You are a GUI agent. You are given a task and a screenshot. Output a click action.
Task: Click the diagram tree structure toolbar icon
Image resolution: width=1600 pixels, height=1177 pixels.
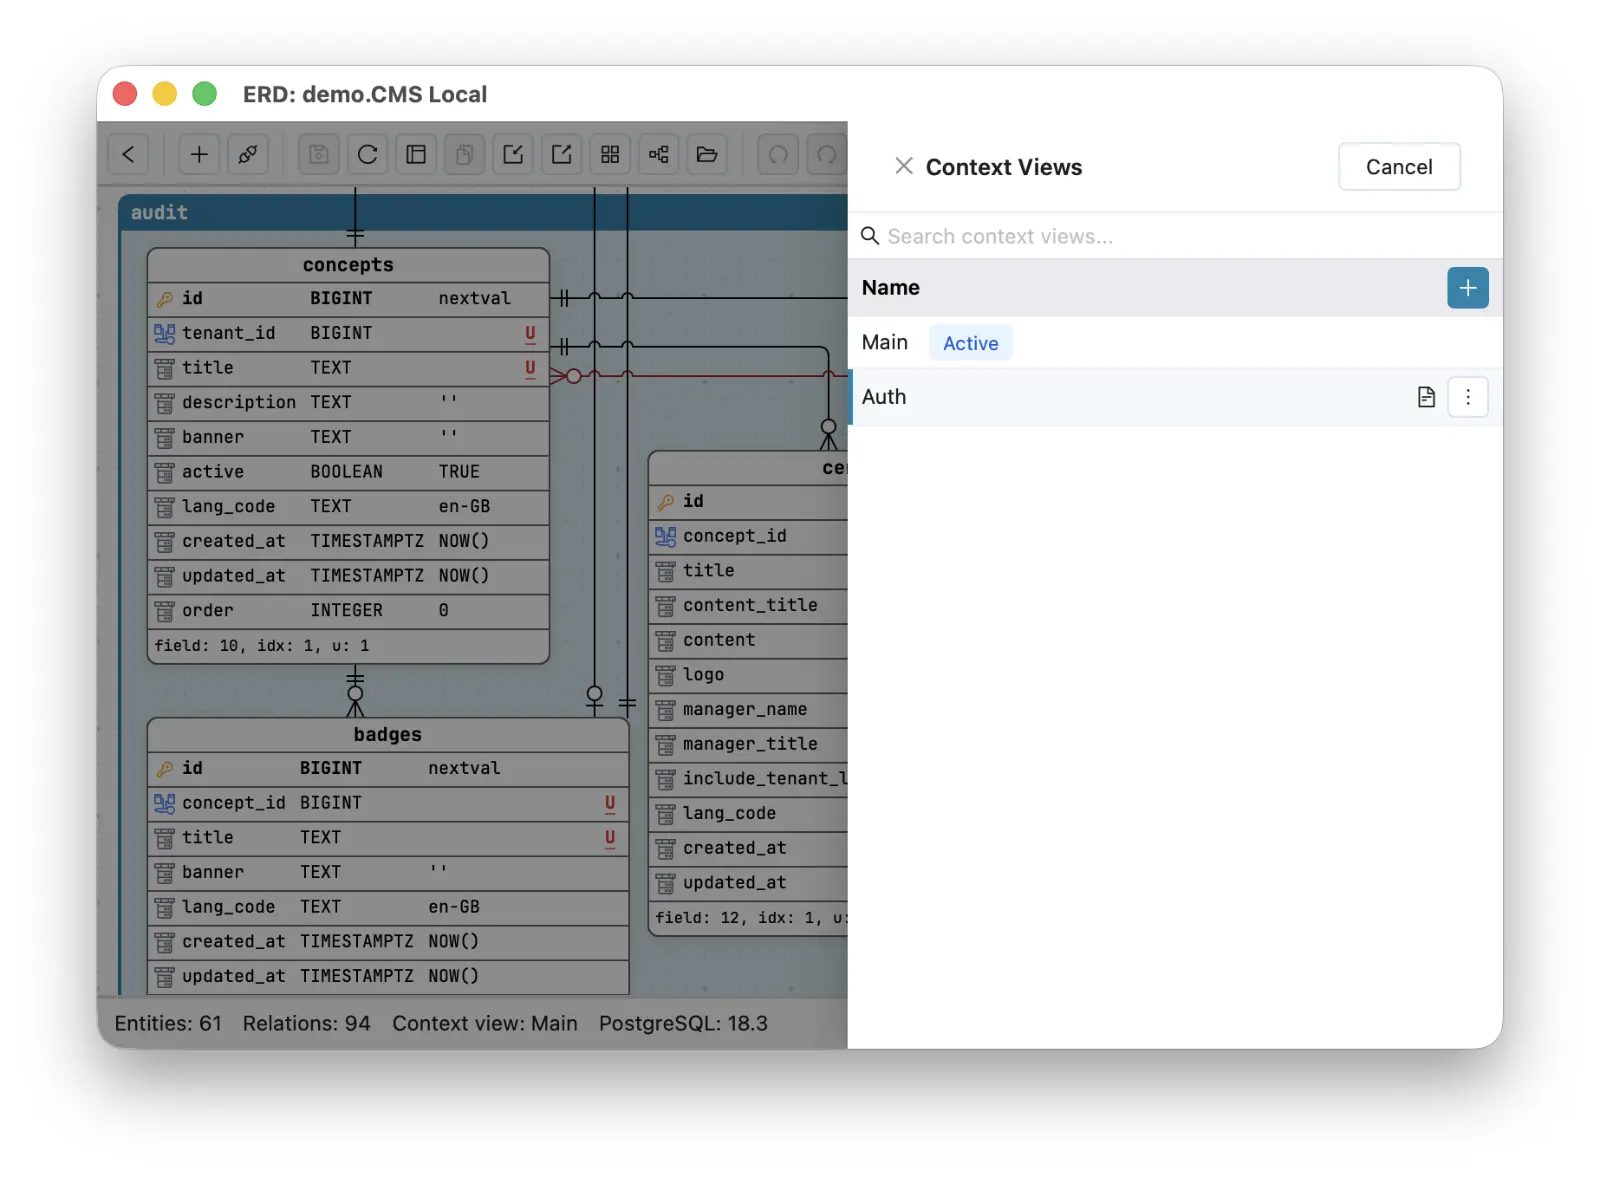tap(659, 154)
